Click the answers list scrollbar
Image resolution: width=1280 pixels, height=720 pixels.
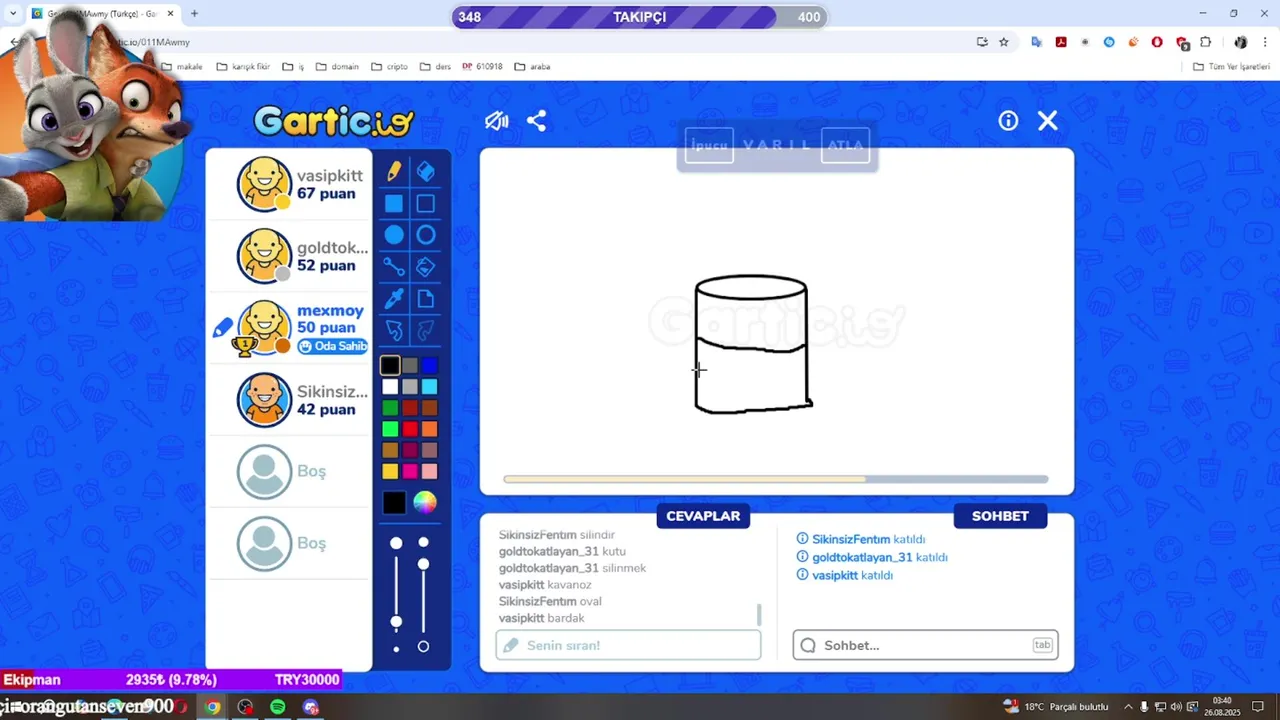(758, 615)
